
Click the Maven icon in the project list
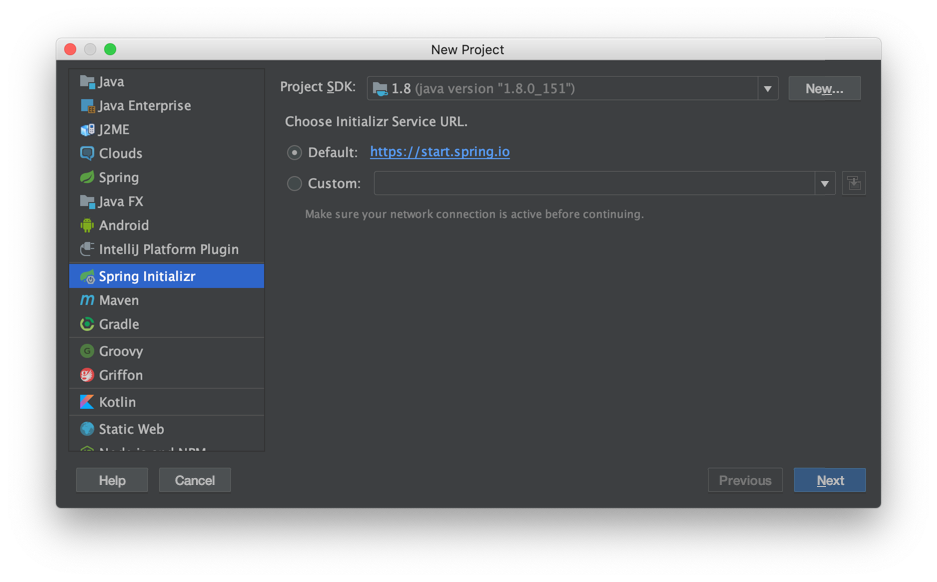[88, 300]
